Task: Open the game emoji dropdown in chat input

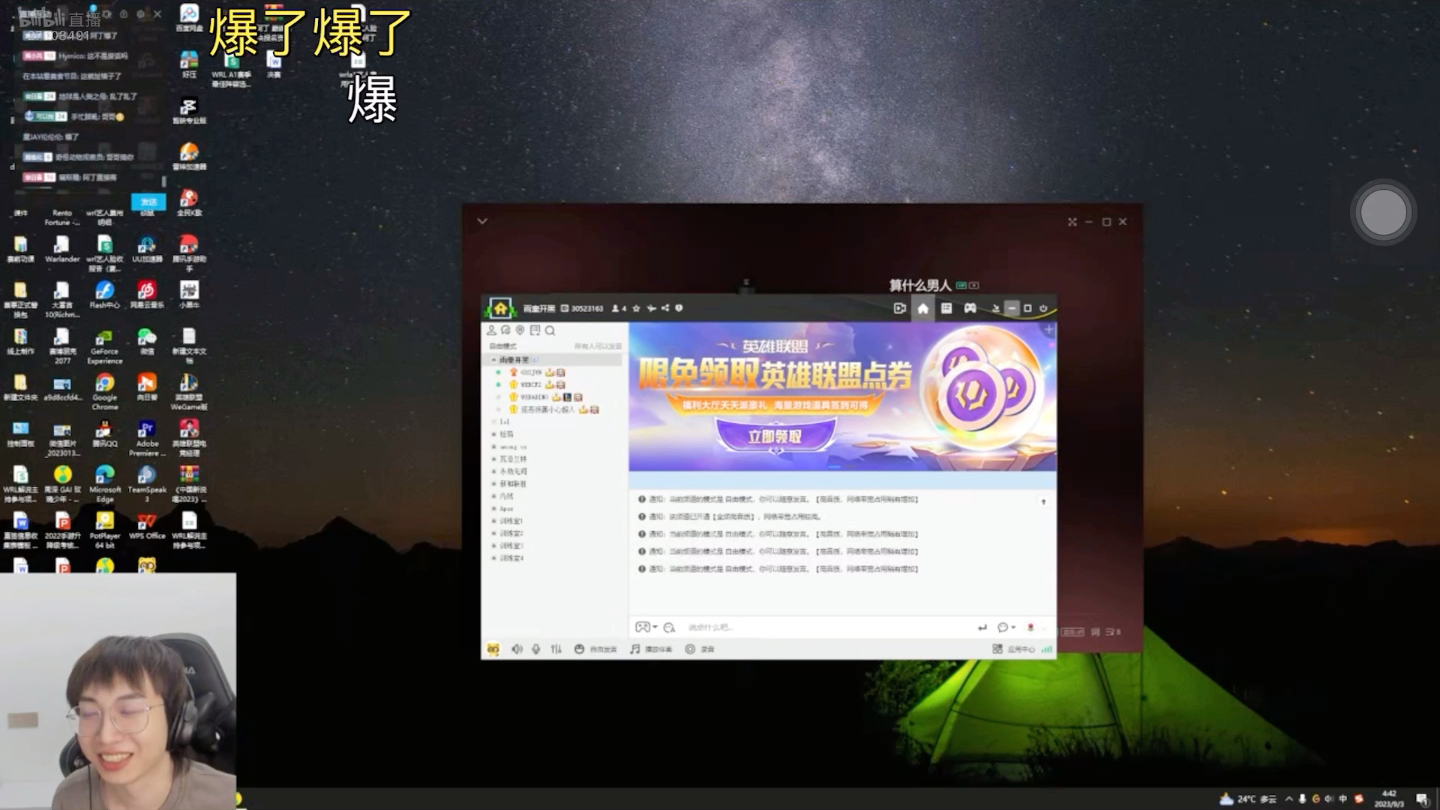Action: [646, 627]
